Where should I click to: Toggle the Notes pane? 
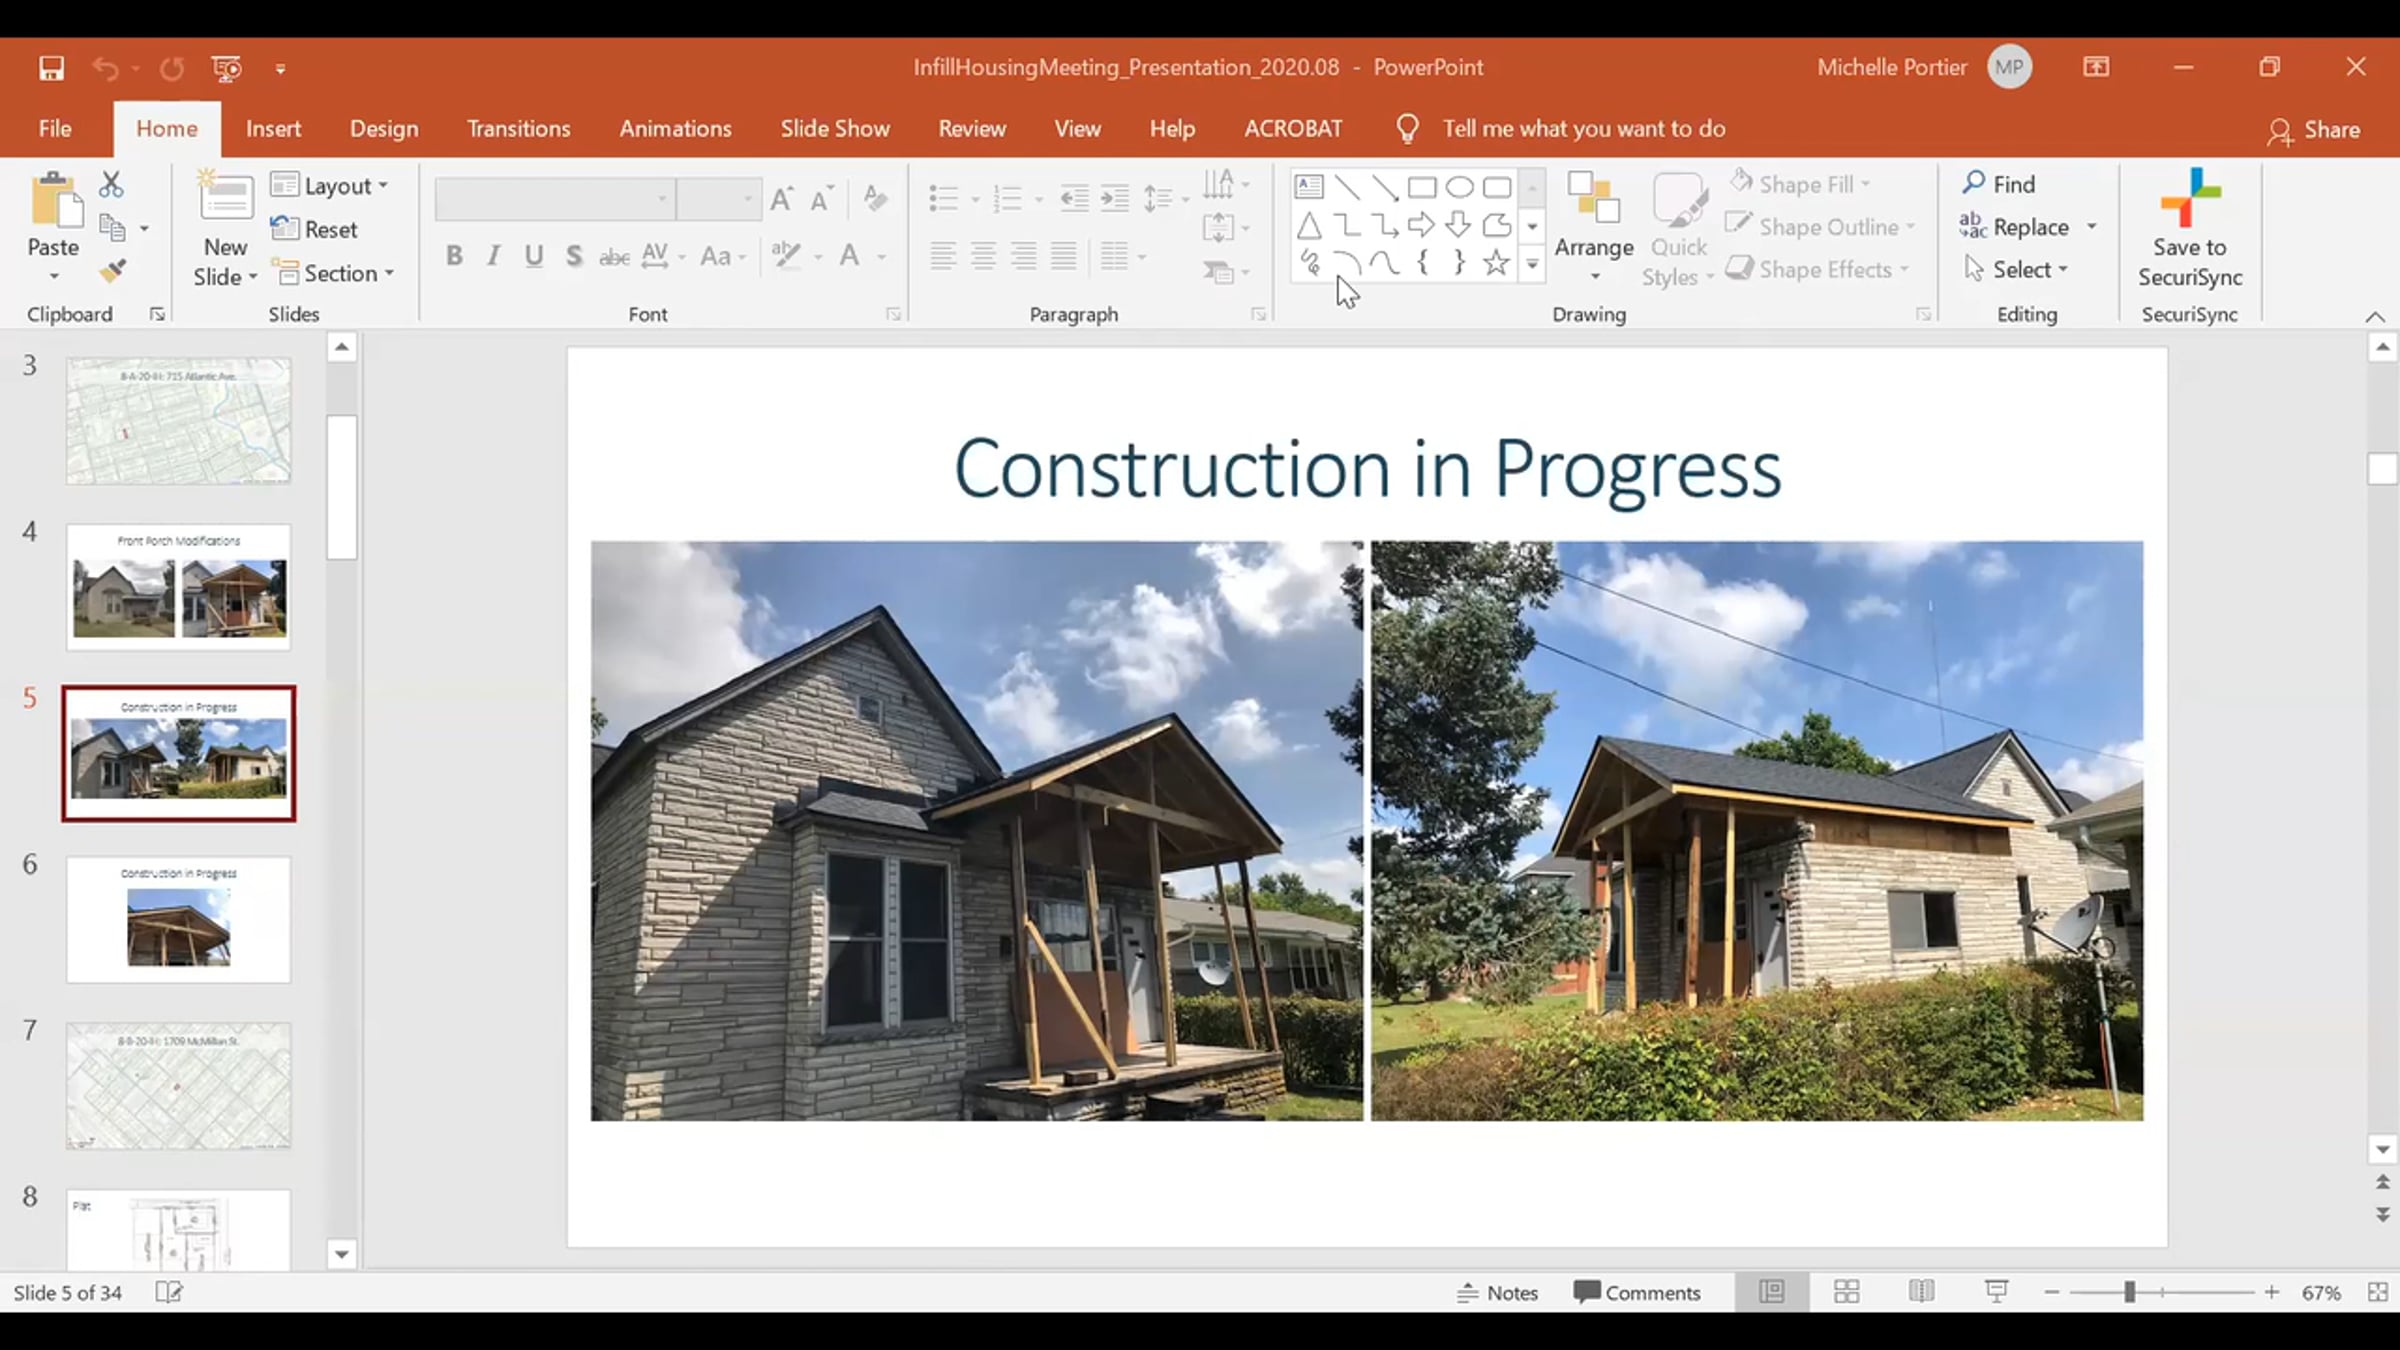tap(1497, 1292)
